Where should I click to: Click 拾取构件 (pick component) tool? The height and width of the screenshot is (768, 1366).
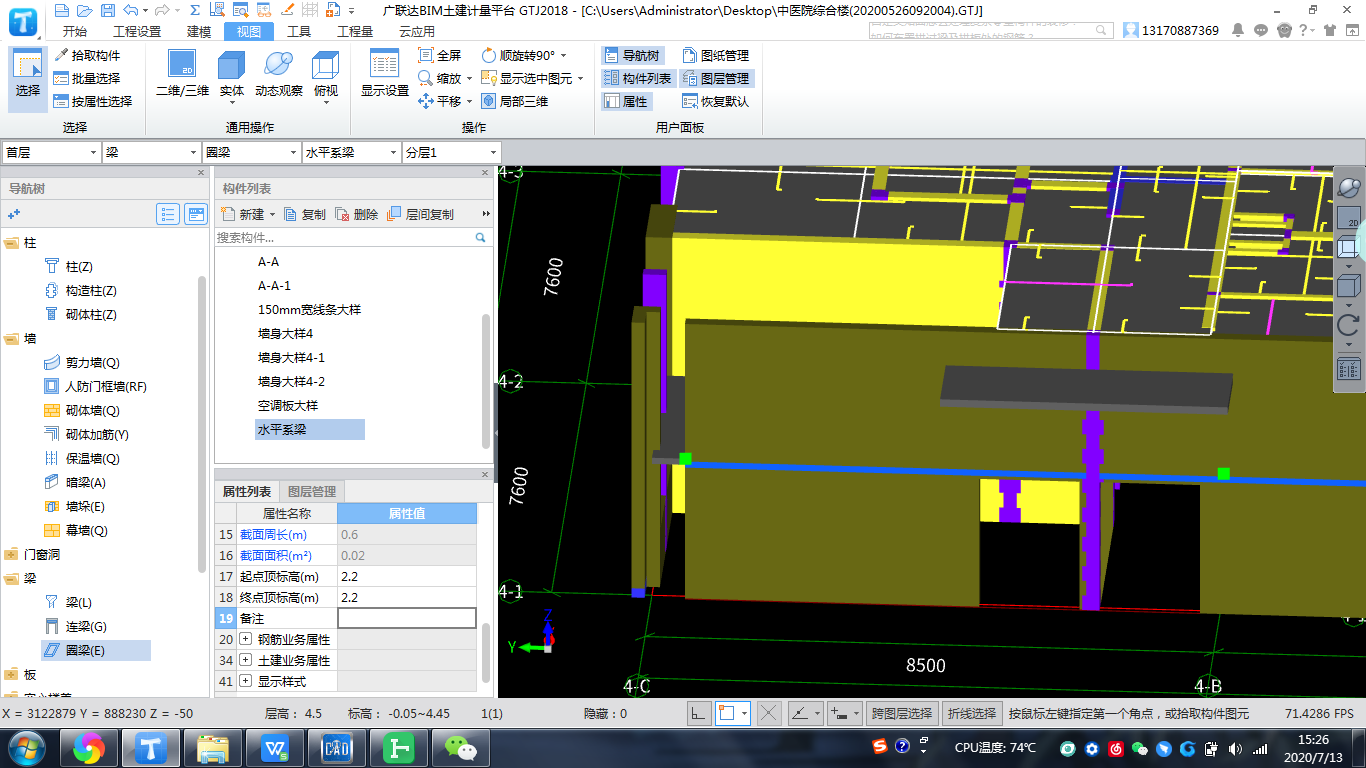(87, 55)
